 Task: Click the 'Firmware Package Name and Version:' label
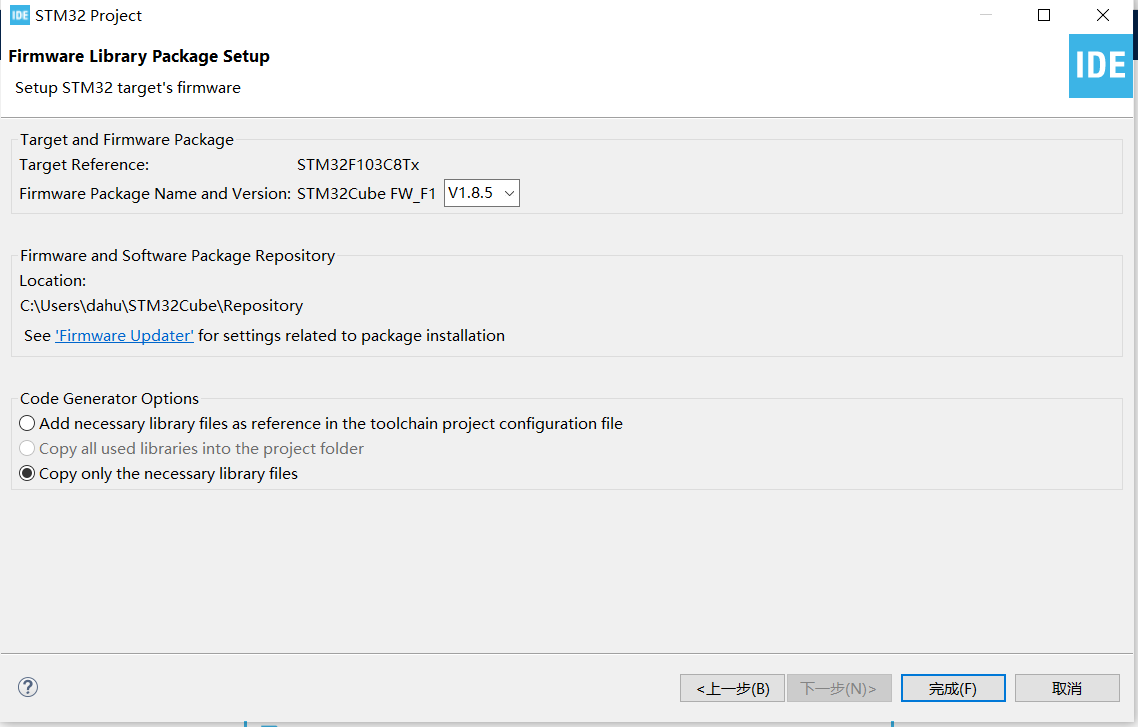[155, 194]
